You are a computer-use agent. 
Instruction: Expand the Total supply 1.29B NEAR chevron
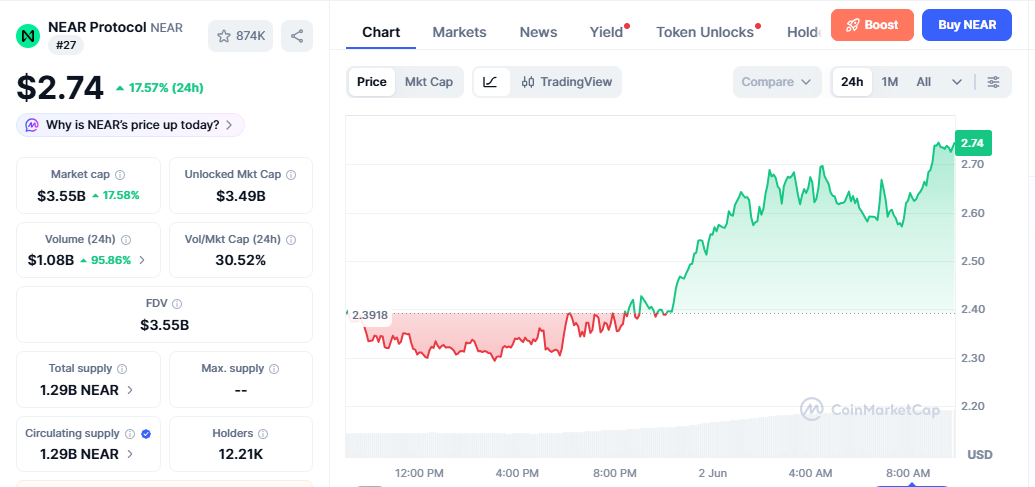tap(130, 390)
